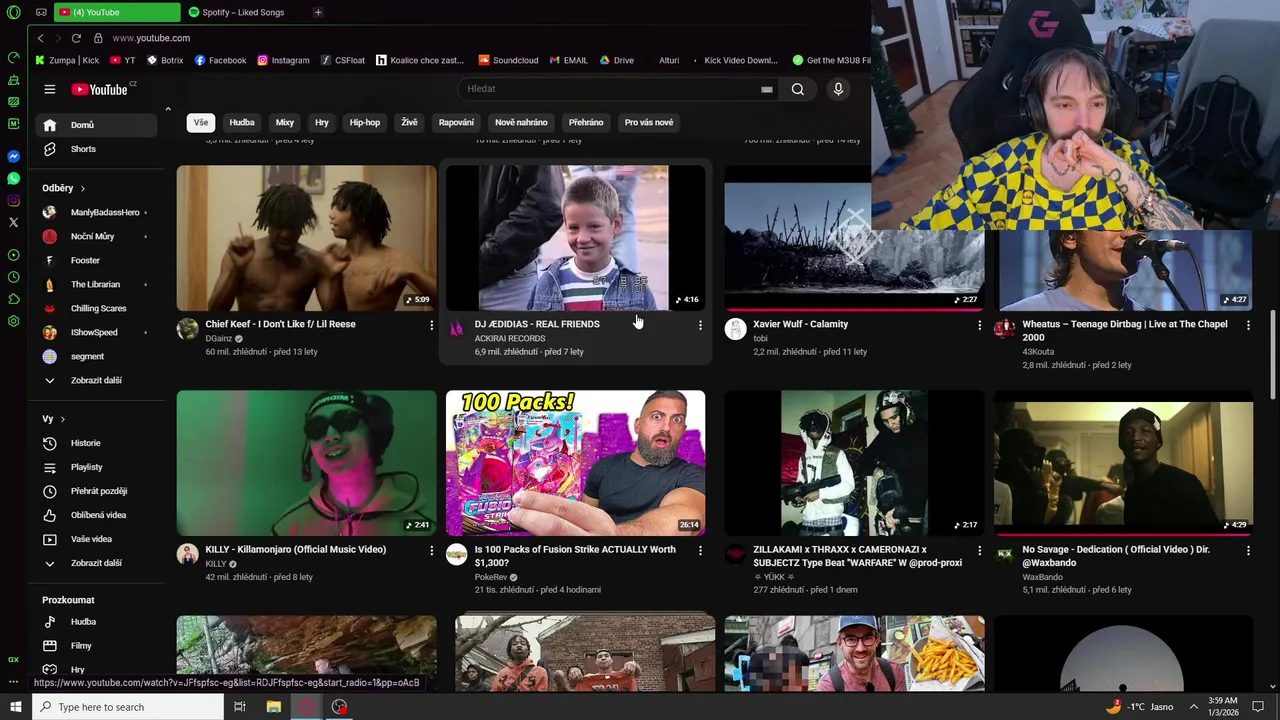Open a new browser tab with plus
Image resolution: width=1280 pixels, height=720 pixels.
[318, 12]
